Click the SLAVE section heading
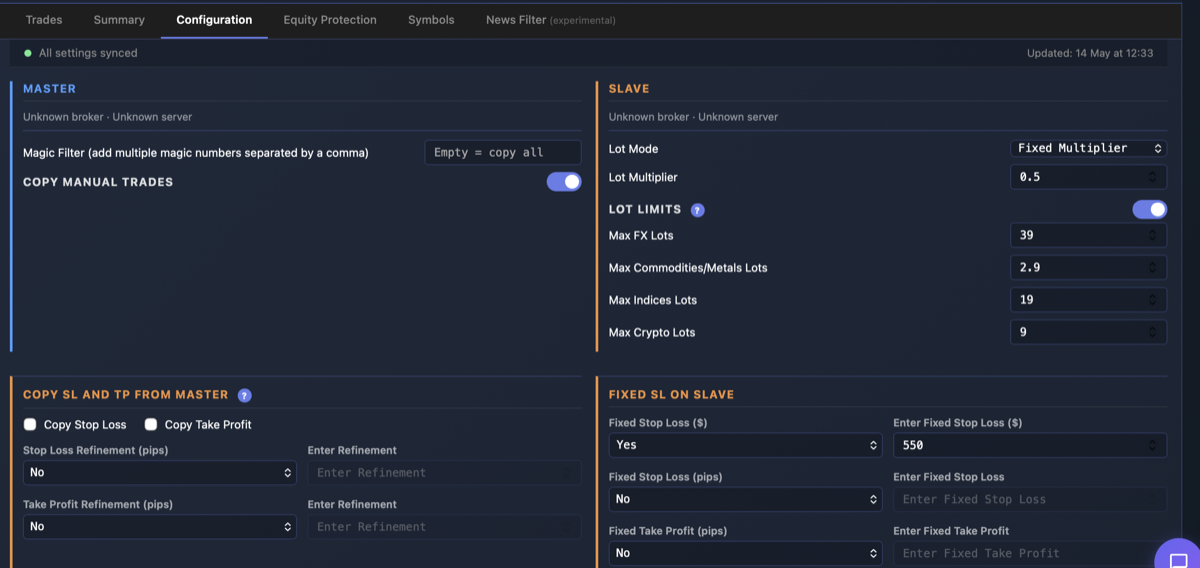The image size is (1200, 568). 629,89
